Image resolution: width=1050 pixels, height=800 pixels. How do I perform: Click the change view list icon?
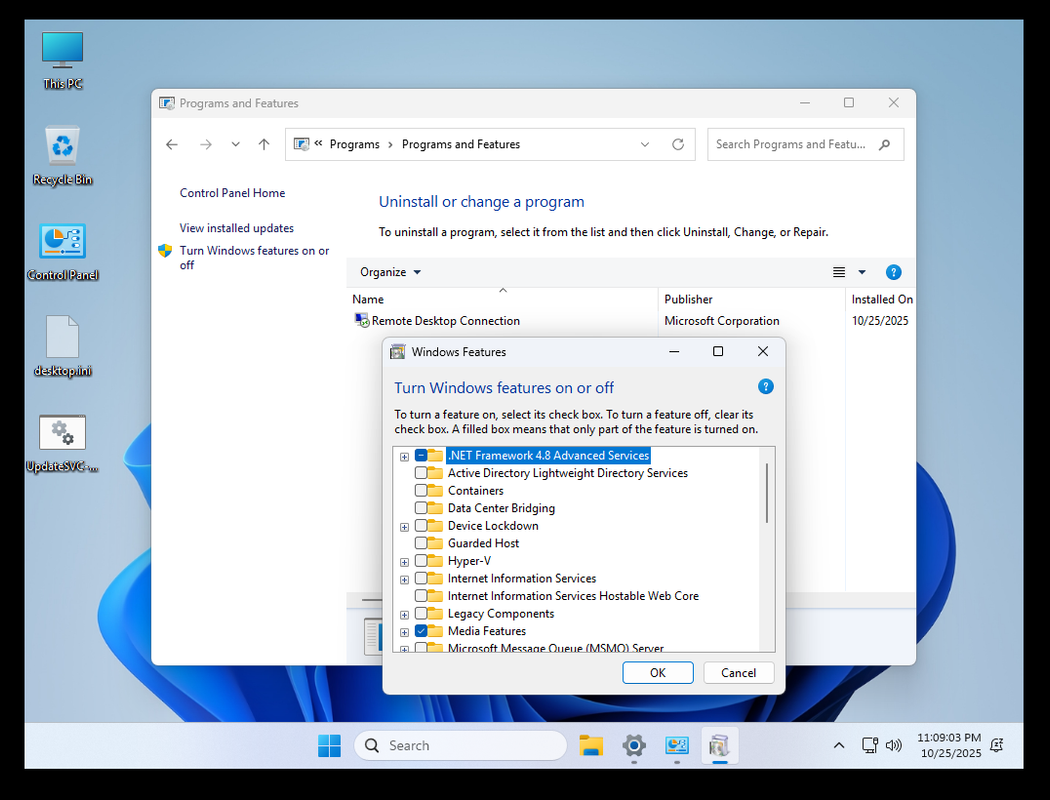[x=838, y=272]
